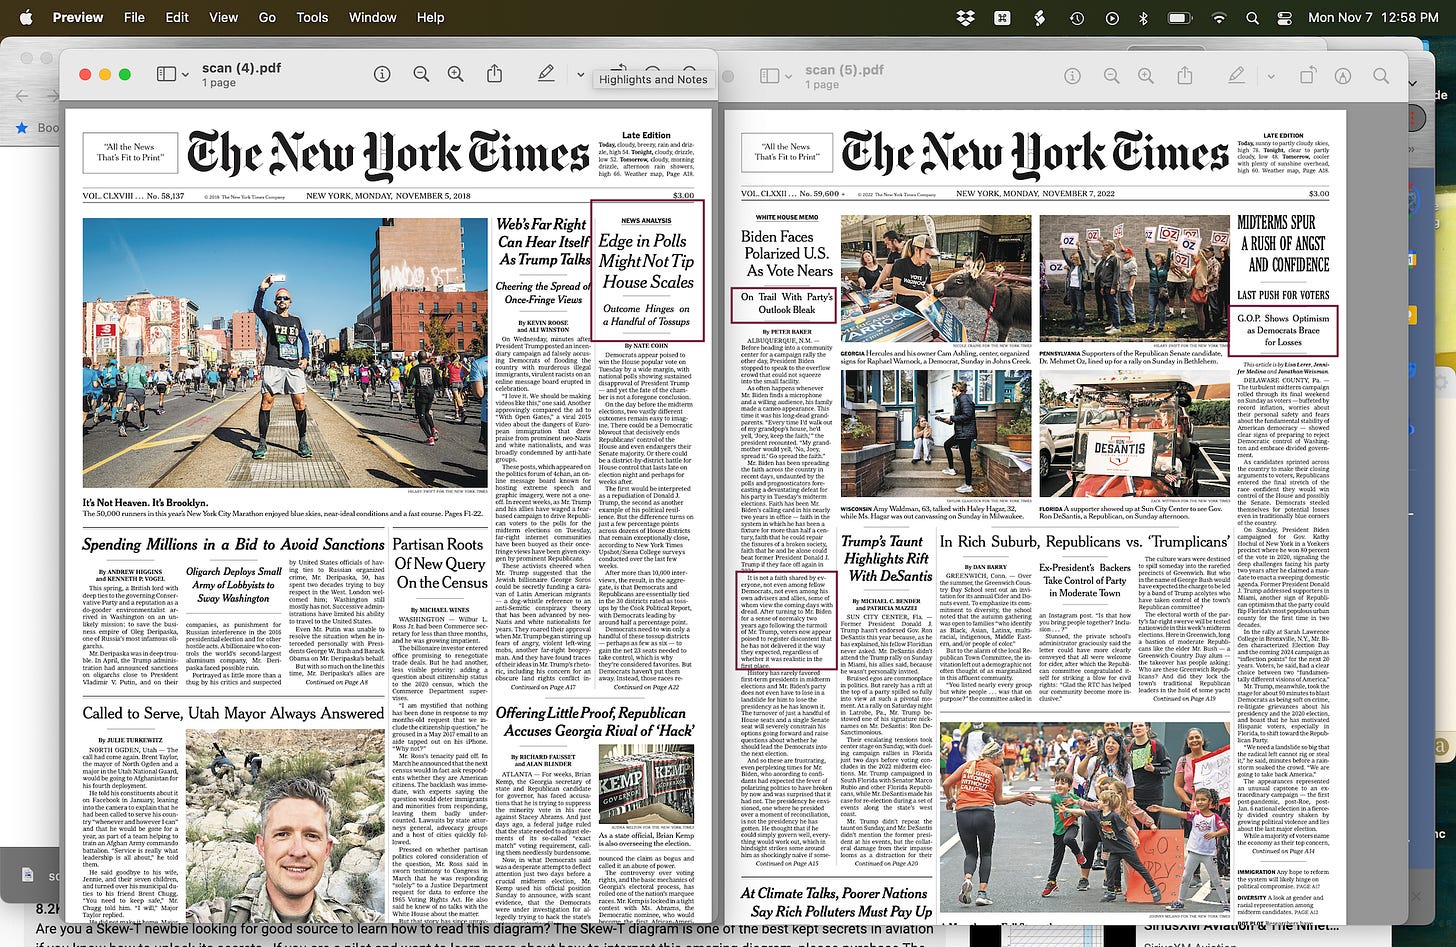This screenshot has width=1456, height=947.
Task: Click the Utah mayor selfie photo
Action: (285, 825)
